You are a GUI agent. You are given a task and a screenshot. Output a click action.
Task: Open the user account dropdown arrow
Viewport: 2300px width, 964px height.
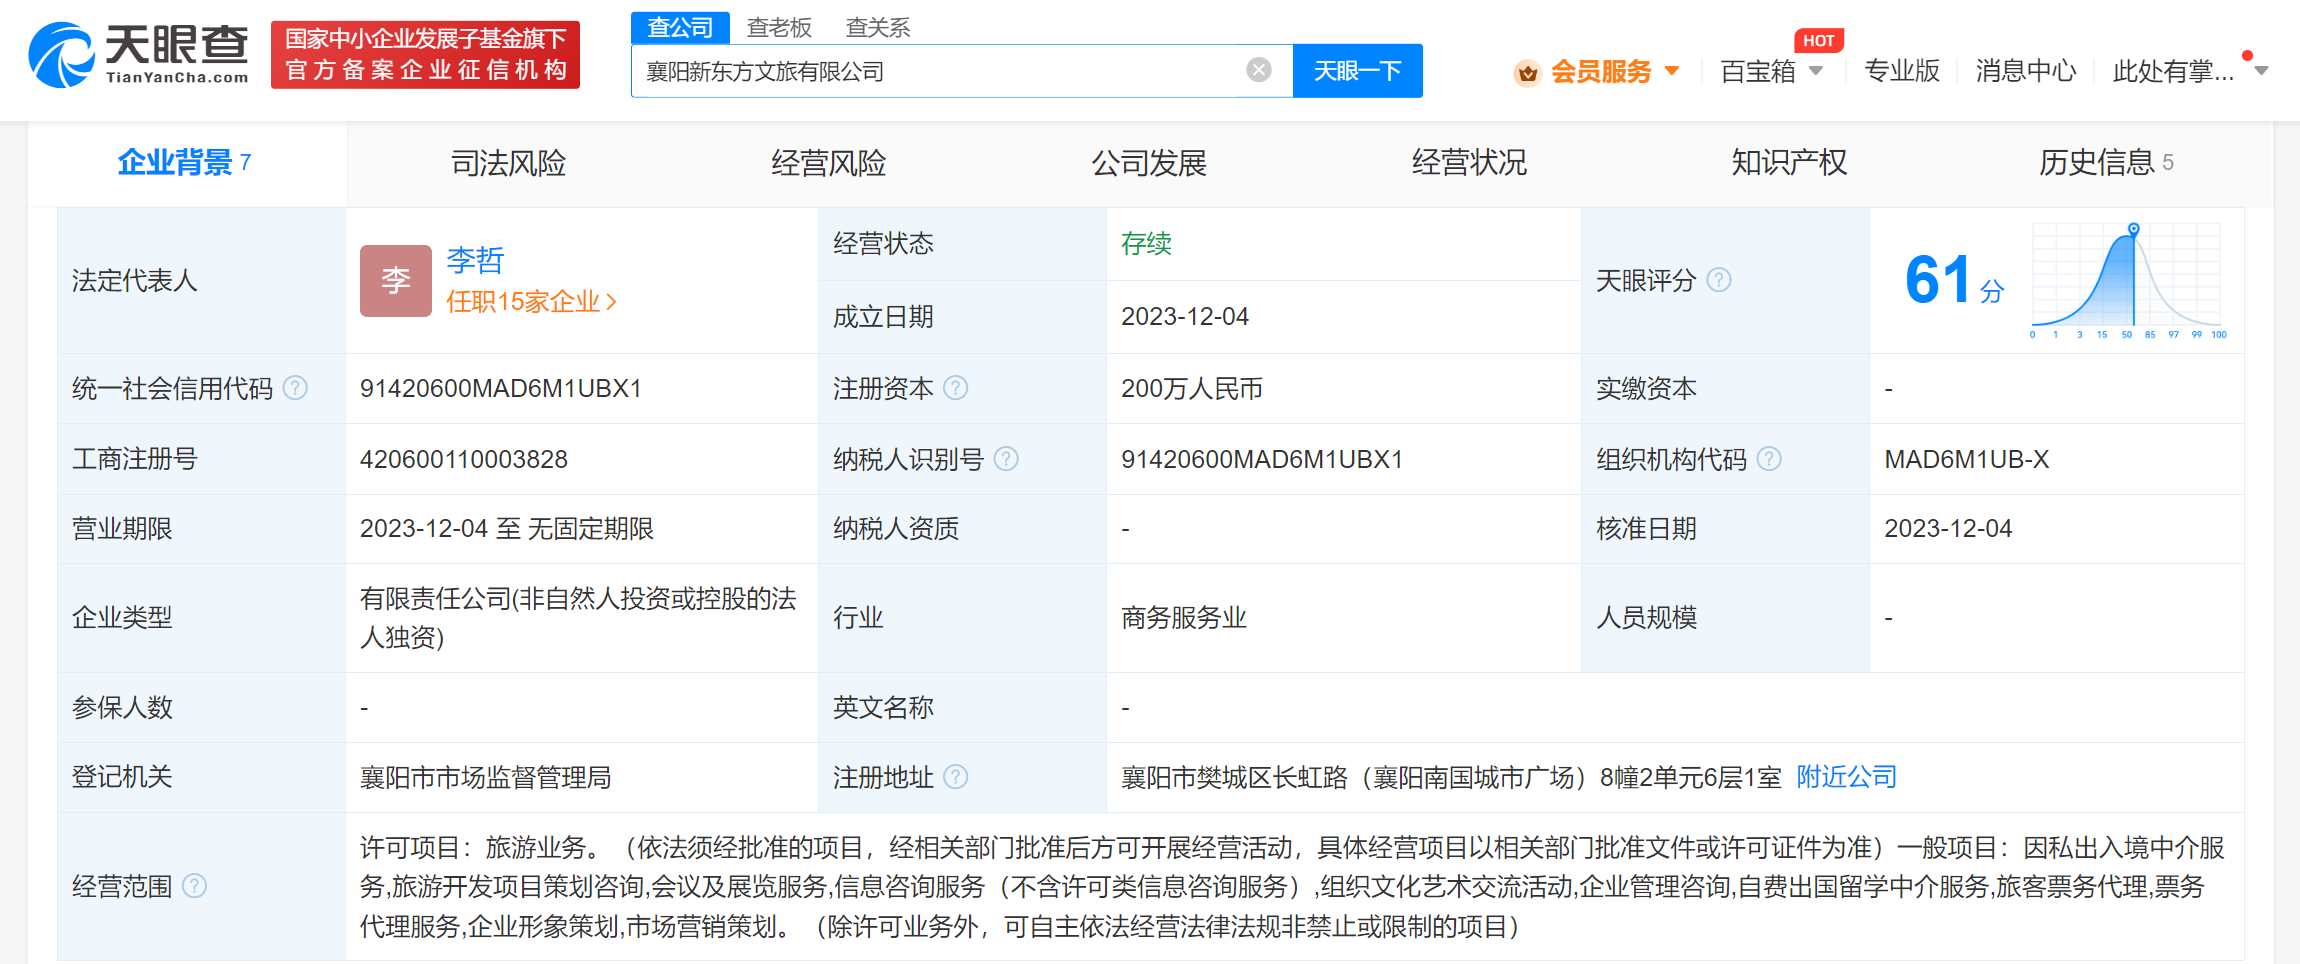(2261, 71)
